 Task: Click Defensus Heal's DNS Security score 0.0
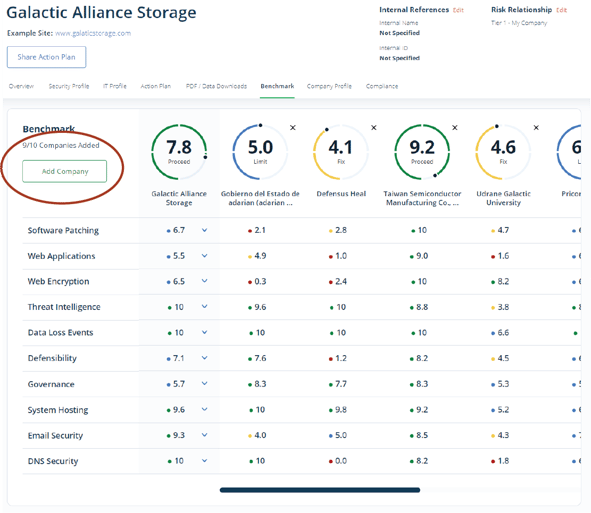point(341,461)
